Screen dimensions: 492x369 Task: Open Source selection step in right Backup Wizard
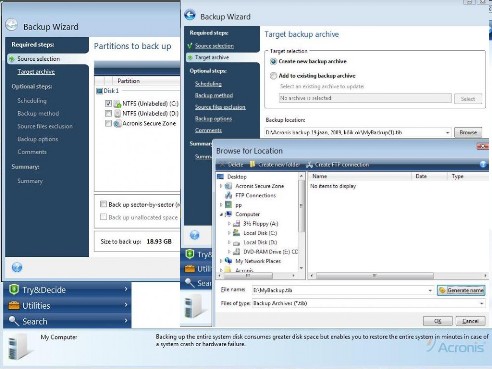(214, 46)
